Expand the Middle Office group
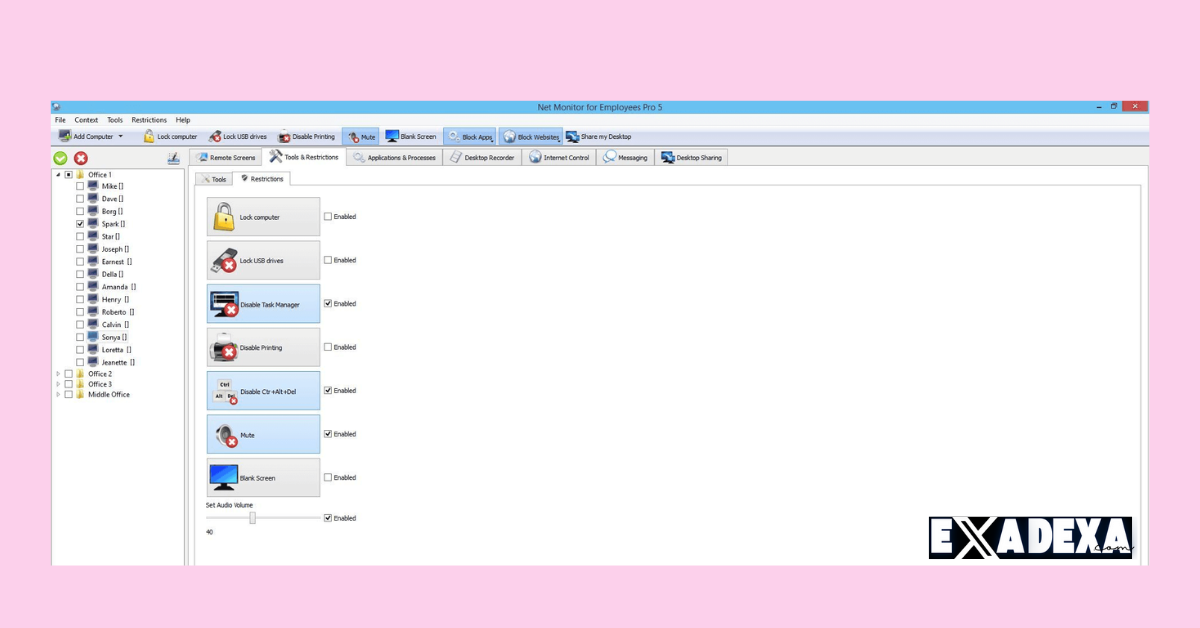Viewport: 1200px width, 628px height. click(x=57, y=394)
